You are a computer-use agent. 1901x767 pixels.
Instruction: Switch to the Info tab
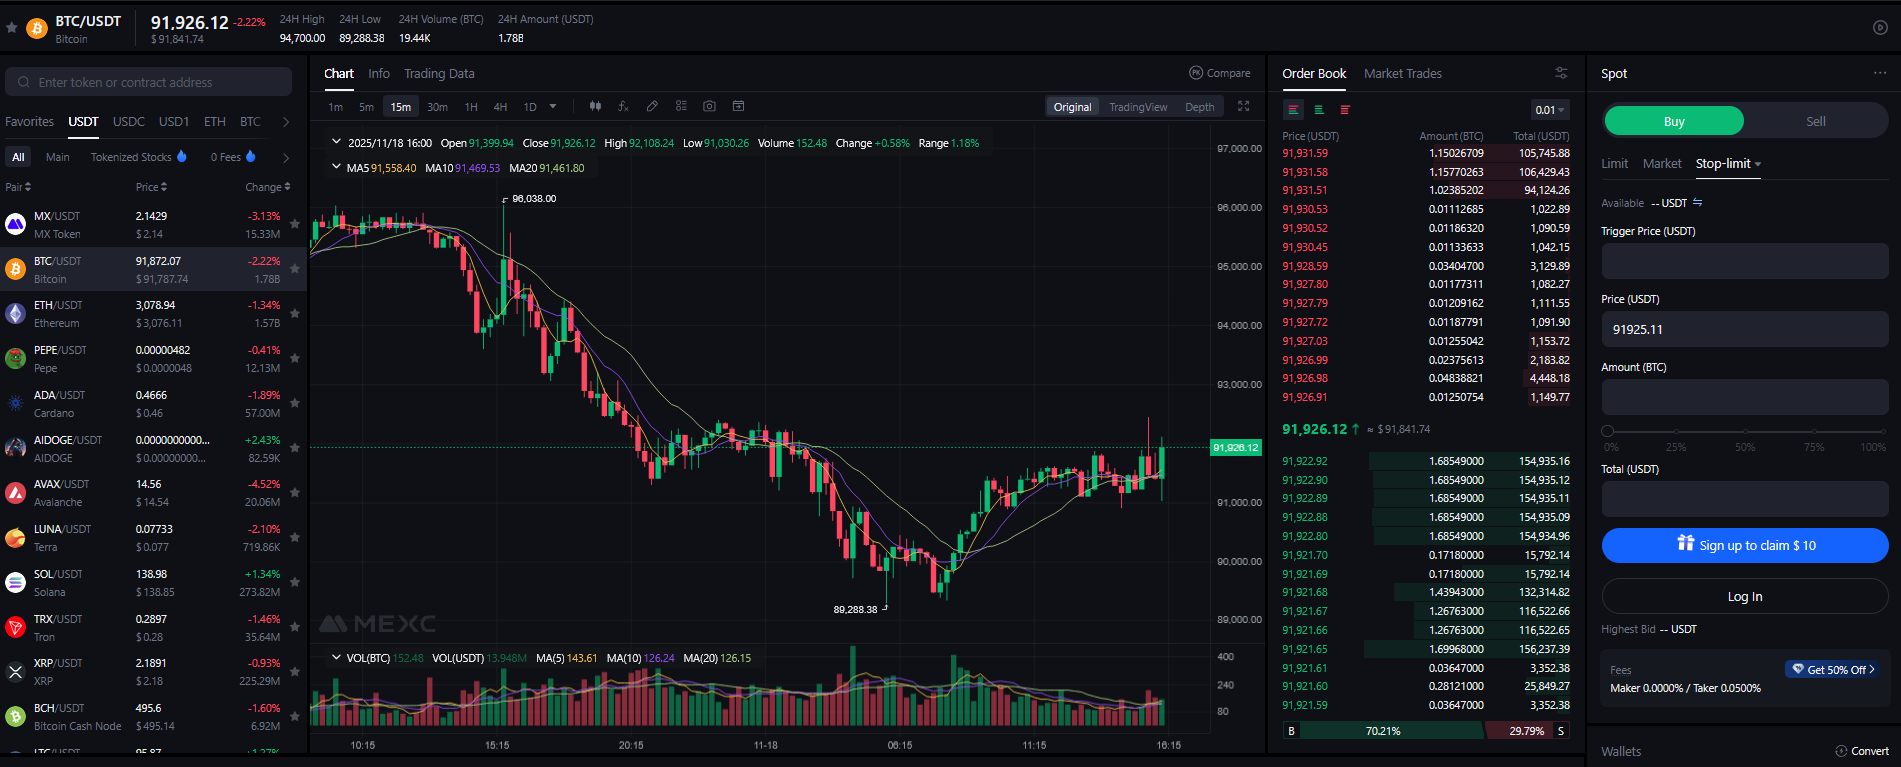pos(379,73)
